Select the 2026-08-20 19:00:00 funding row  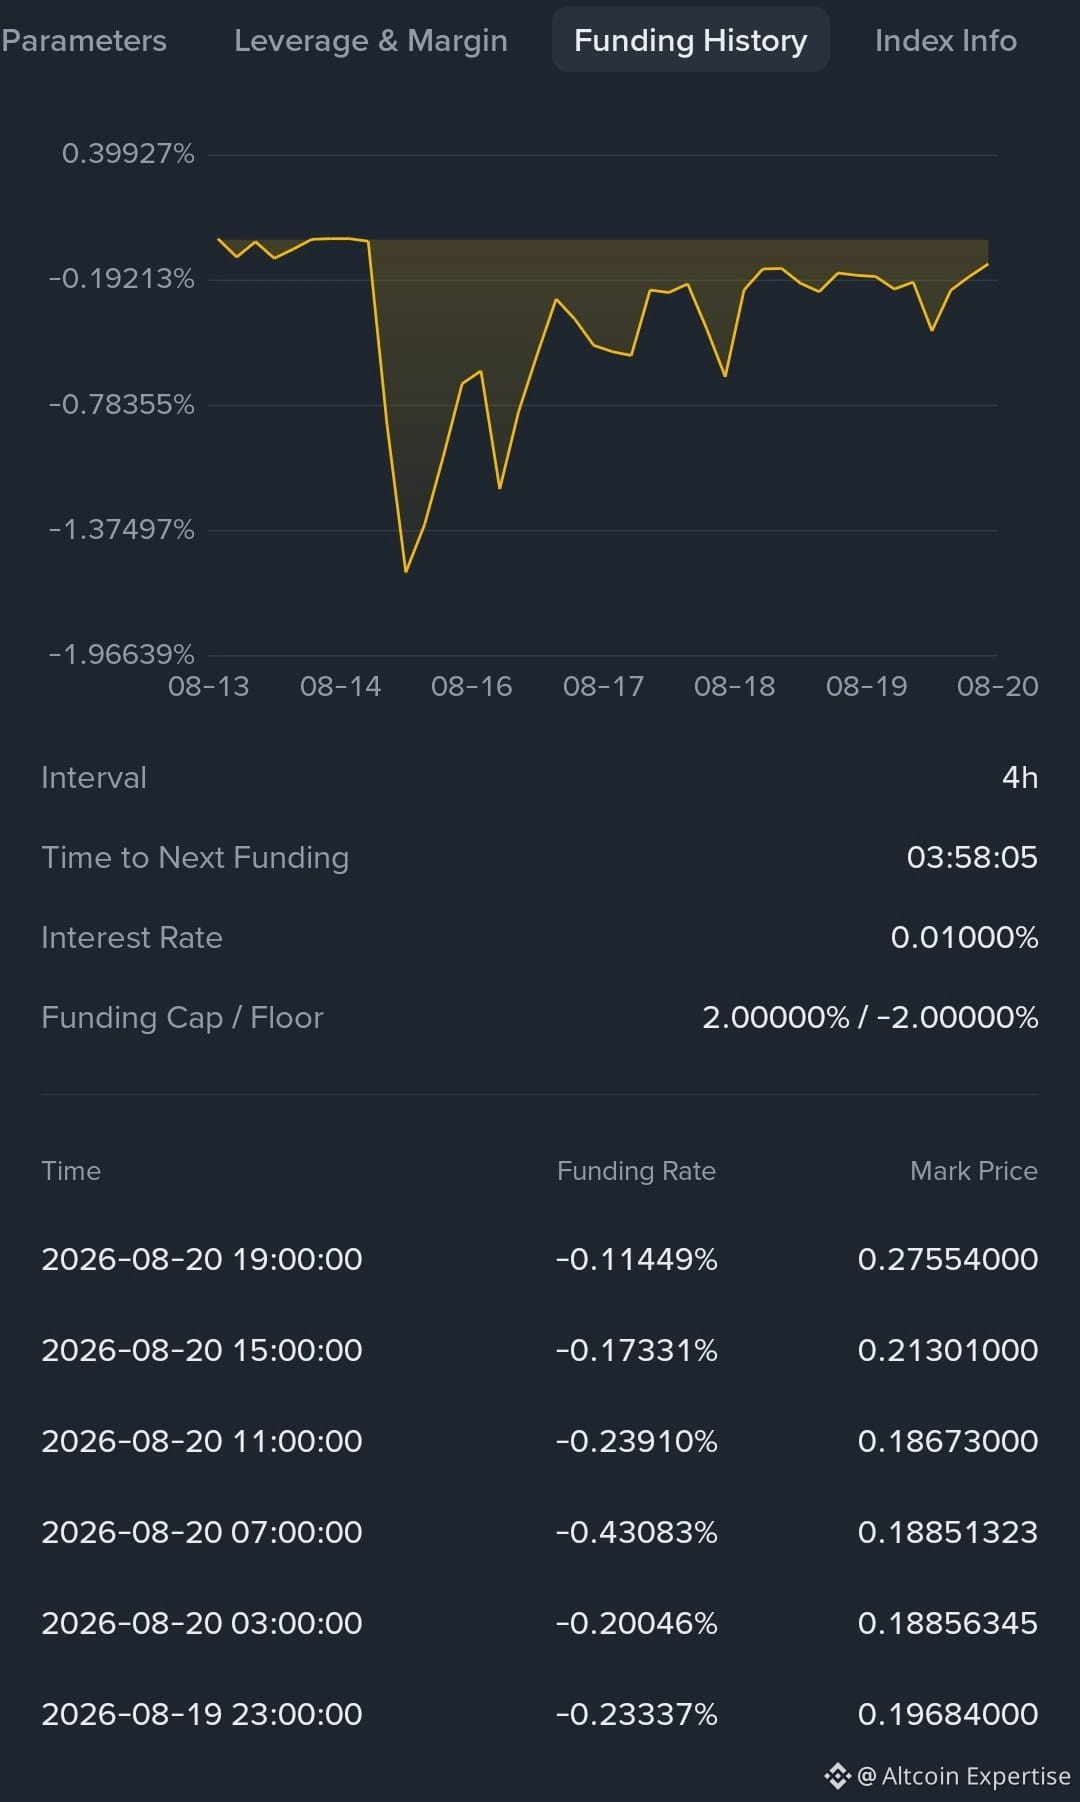pyautogui.click(x=540, y=1259)
